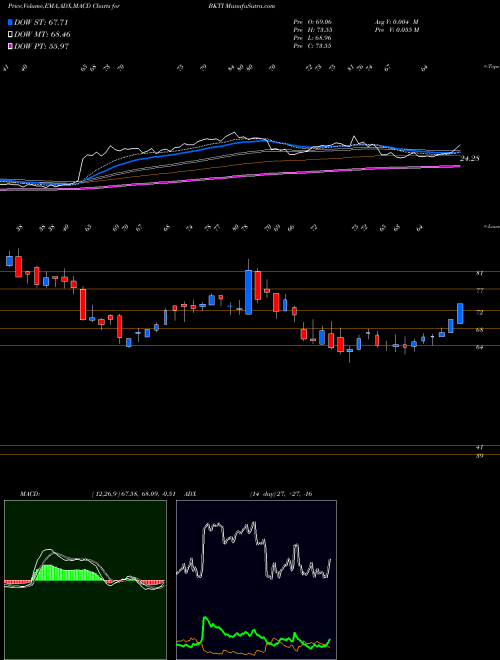Click the ADX '(14 day) 27, +27, -16' values
This screenshot has height=660, width=500.
pos(280,494)
